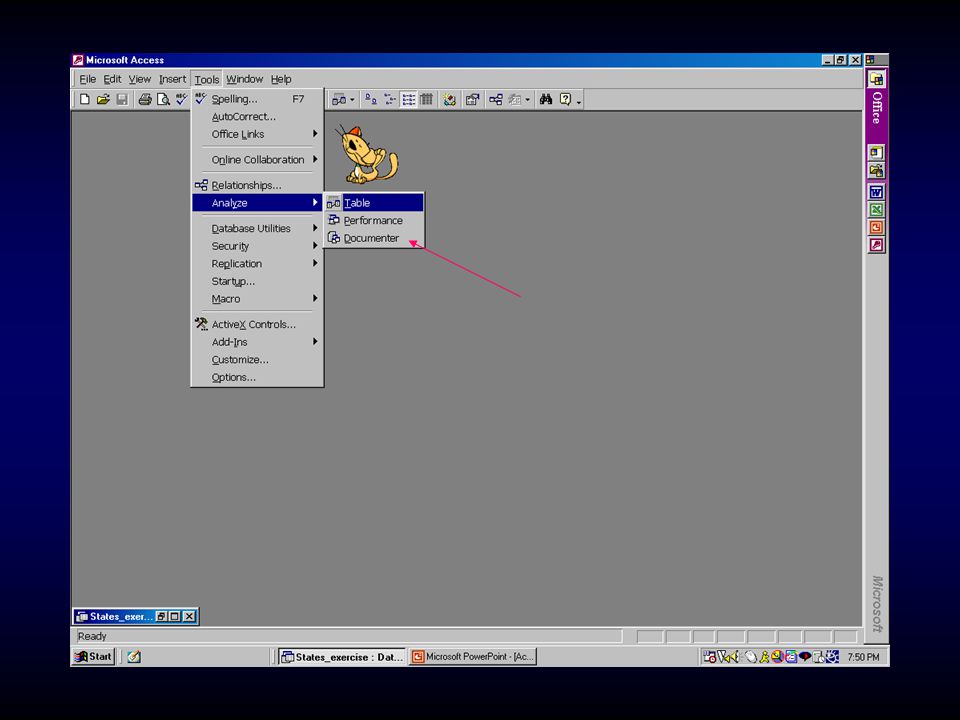Screen dimensions: 960x720
Task: Click the Print Preview magnifier icon
Action: 163,99
